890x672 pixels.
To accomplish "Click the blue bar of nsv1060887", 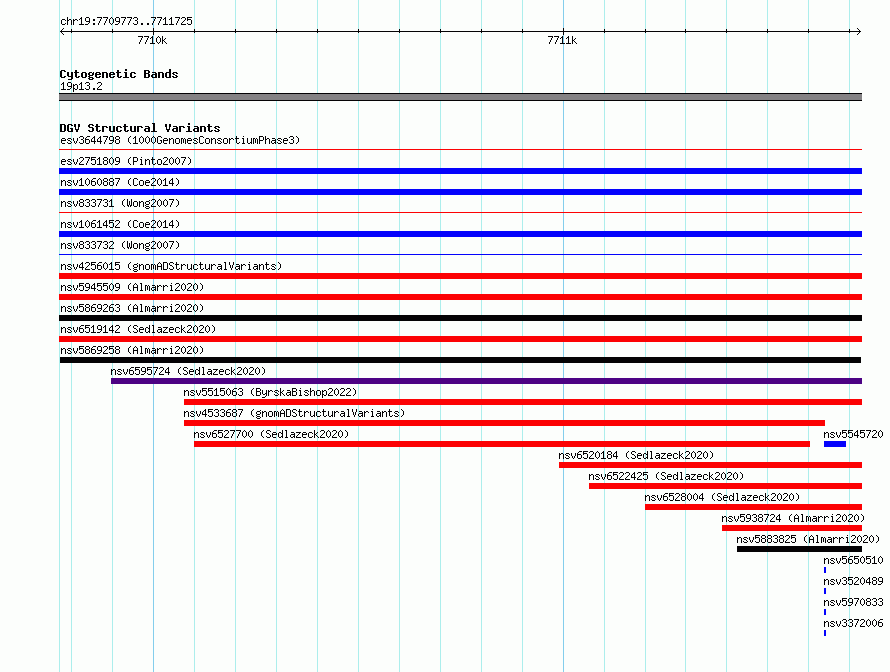I will coord(460,192).
